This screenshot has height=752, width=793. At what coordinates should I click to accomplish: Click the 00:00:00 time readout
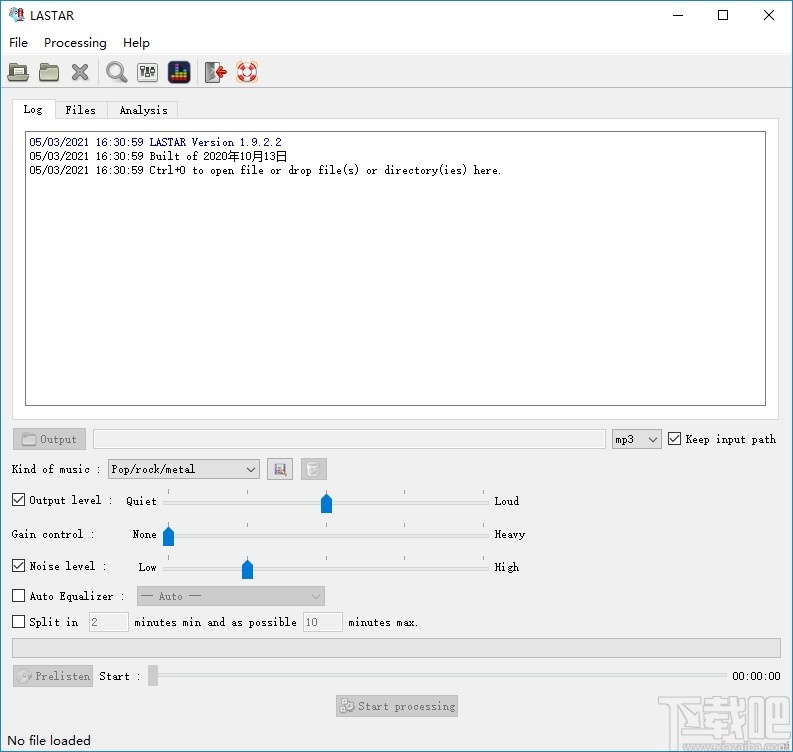point(756,676)
